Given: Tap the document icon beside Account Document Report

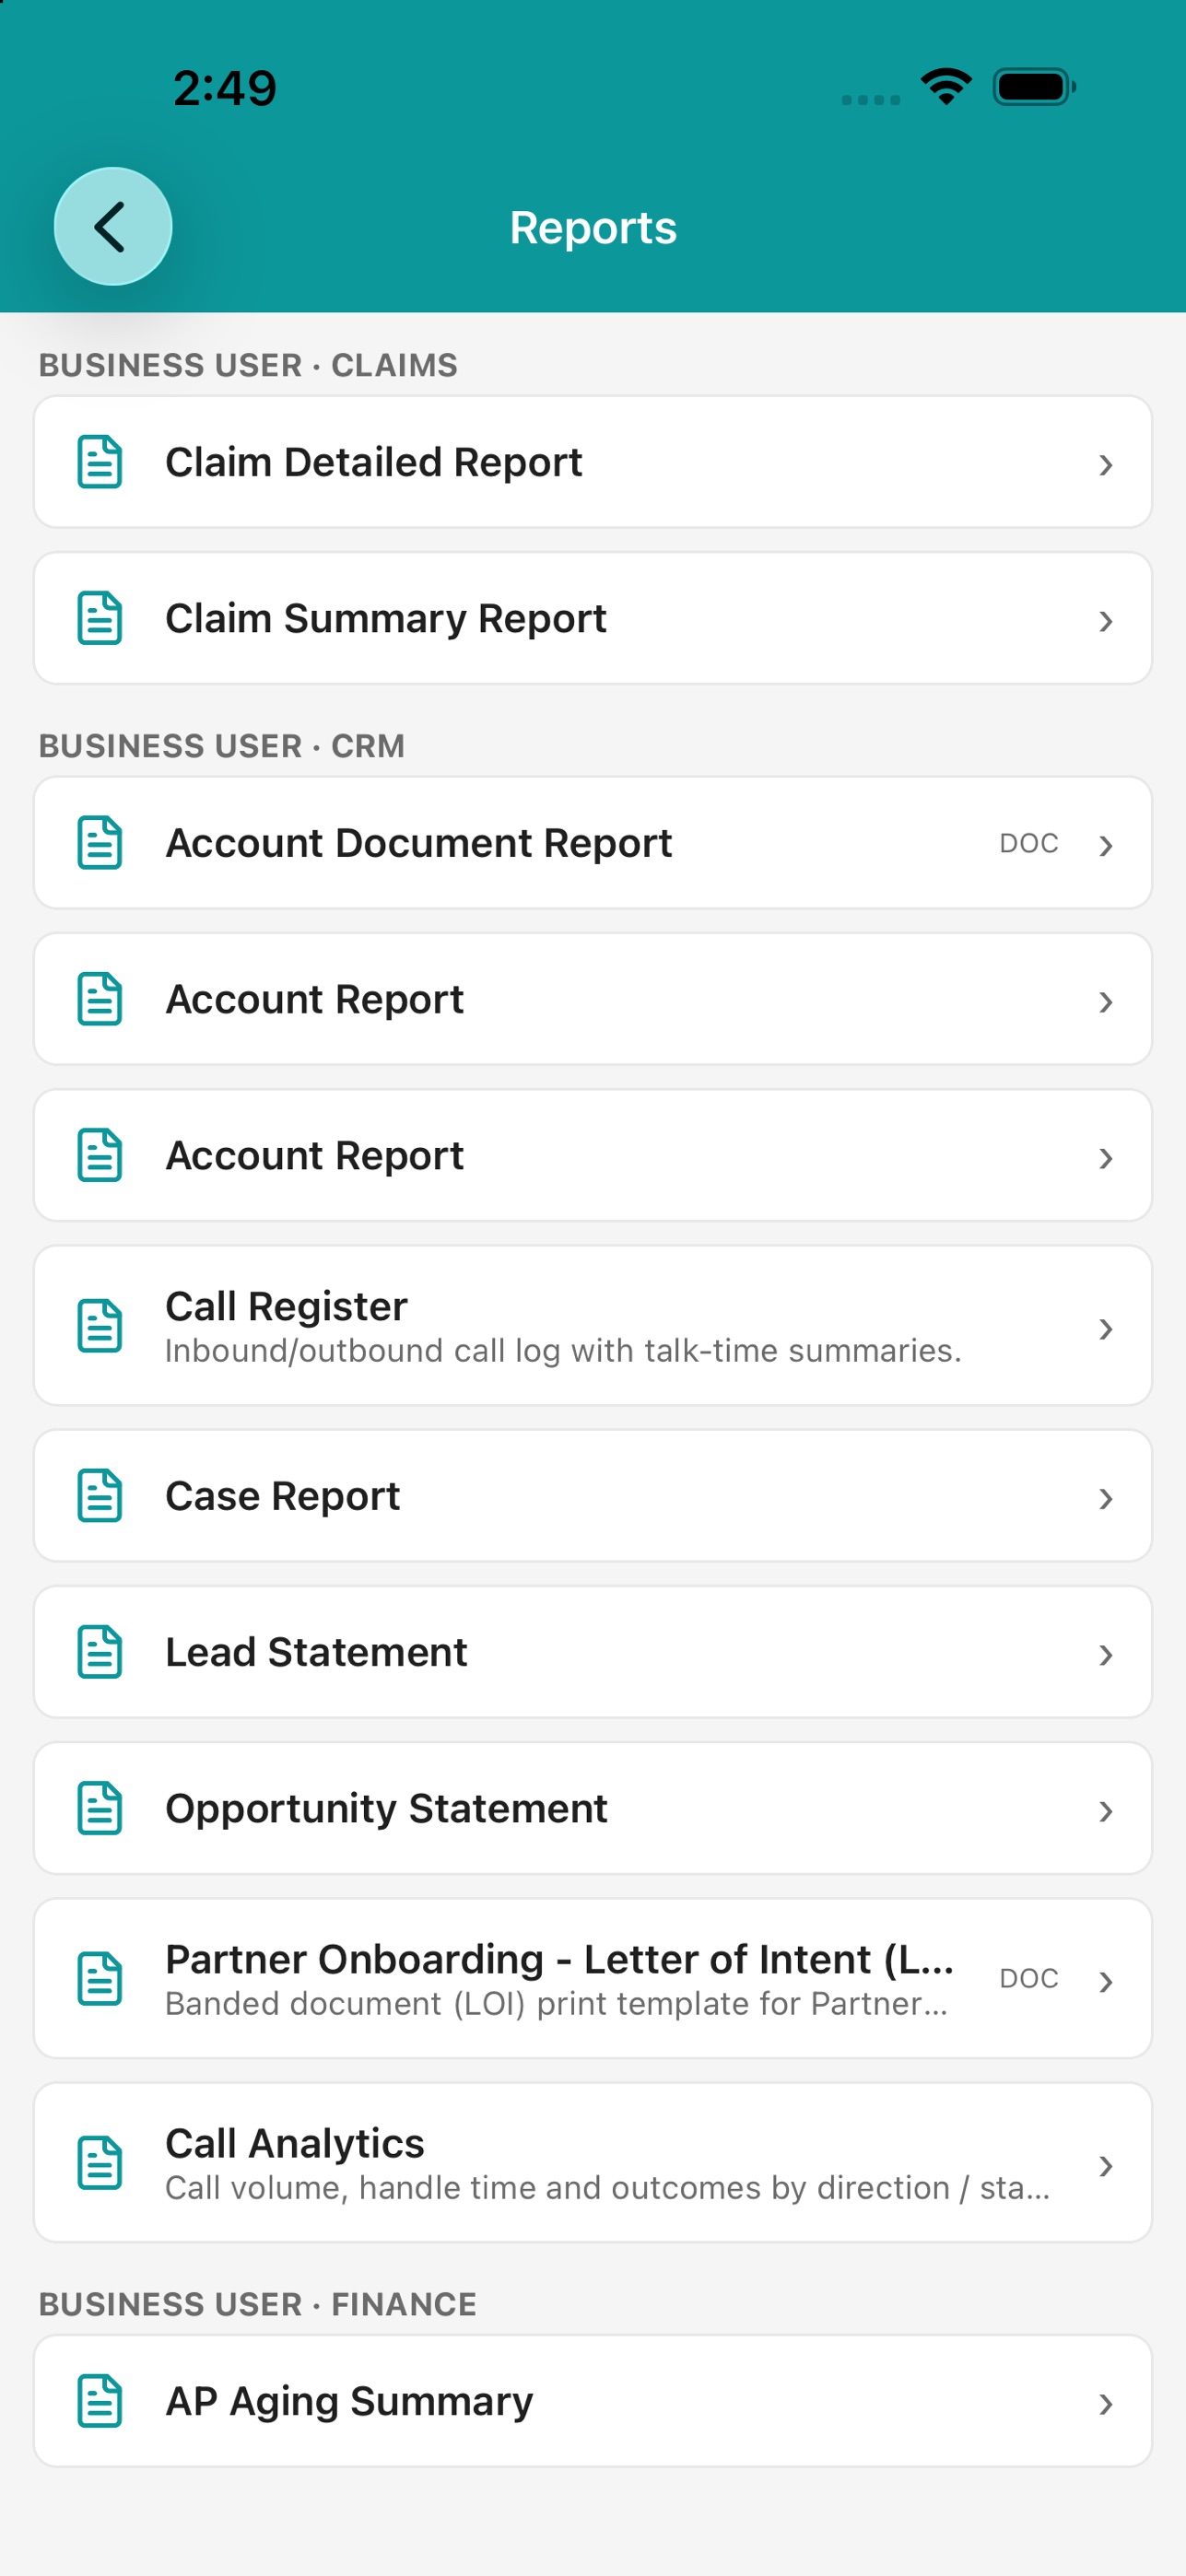Looking at the screenshot, I should (x=100, y=843).
